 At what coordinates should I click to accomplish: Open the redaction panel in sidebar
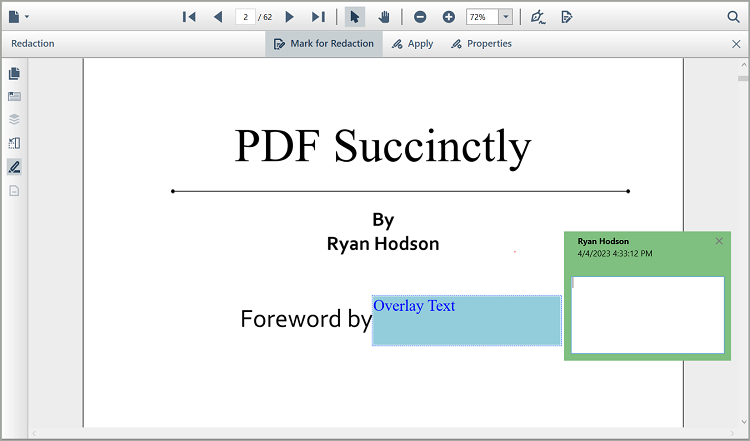coord(14,166)
